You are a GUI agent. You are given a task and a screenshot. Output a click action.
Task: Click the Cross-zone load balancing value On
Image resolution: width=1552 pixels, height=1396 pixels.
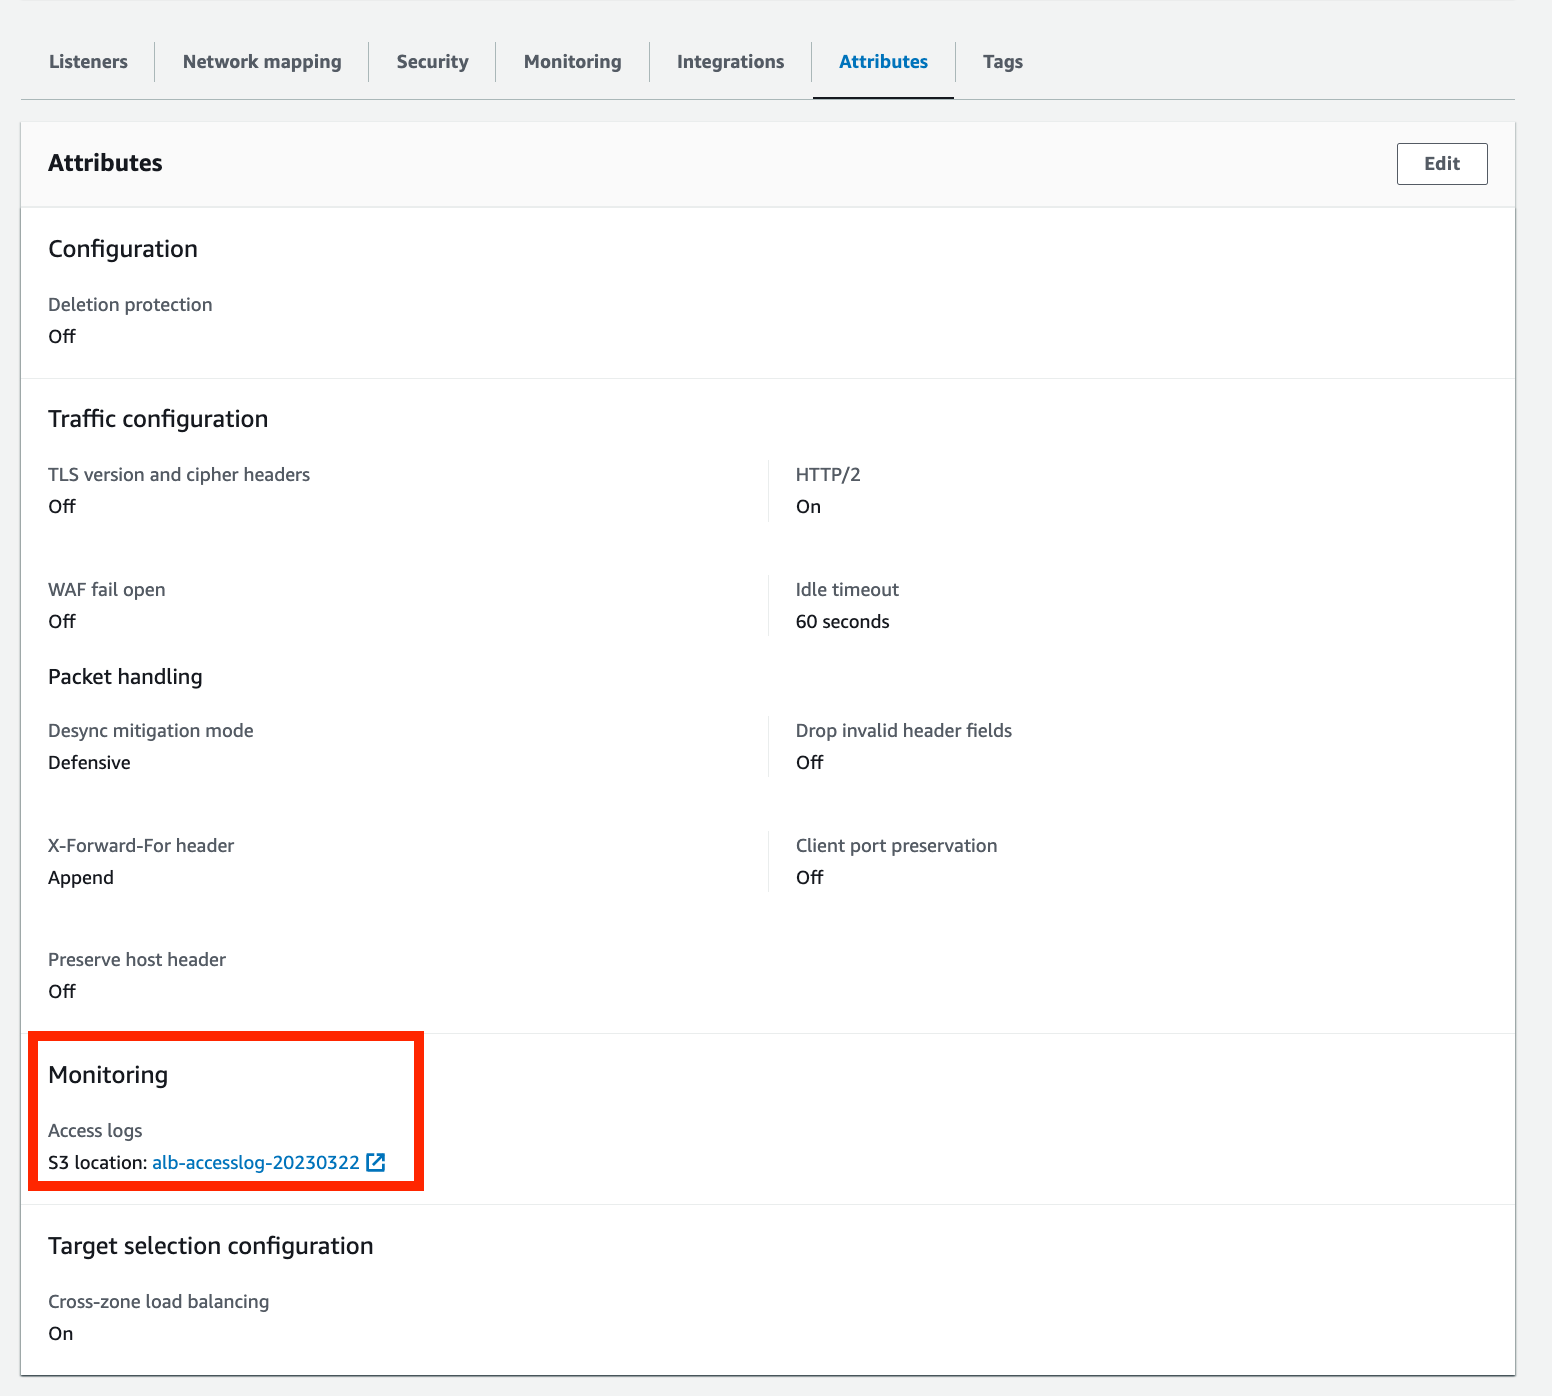[x=60, y=1333]
